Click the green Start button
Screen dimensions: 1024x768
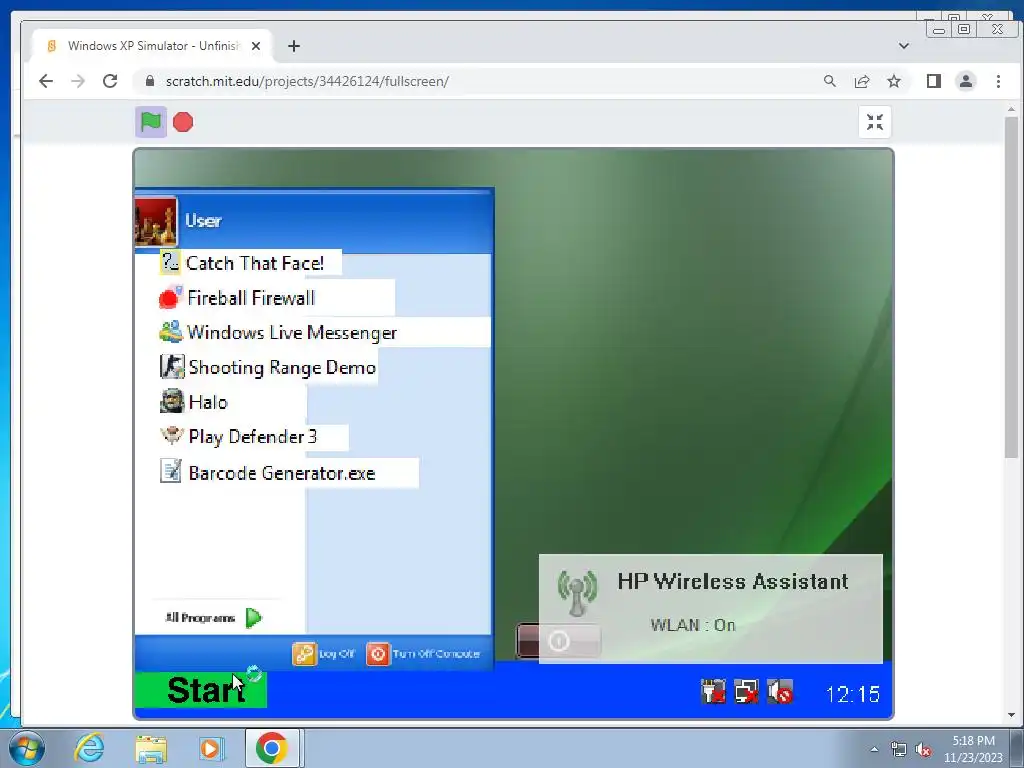pos(200,690)
